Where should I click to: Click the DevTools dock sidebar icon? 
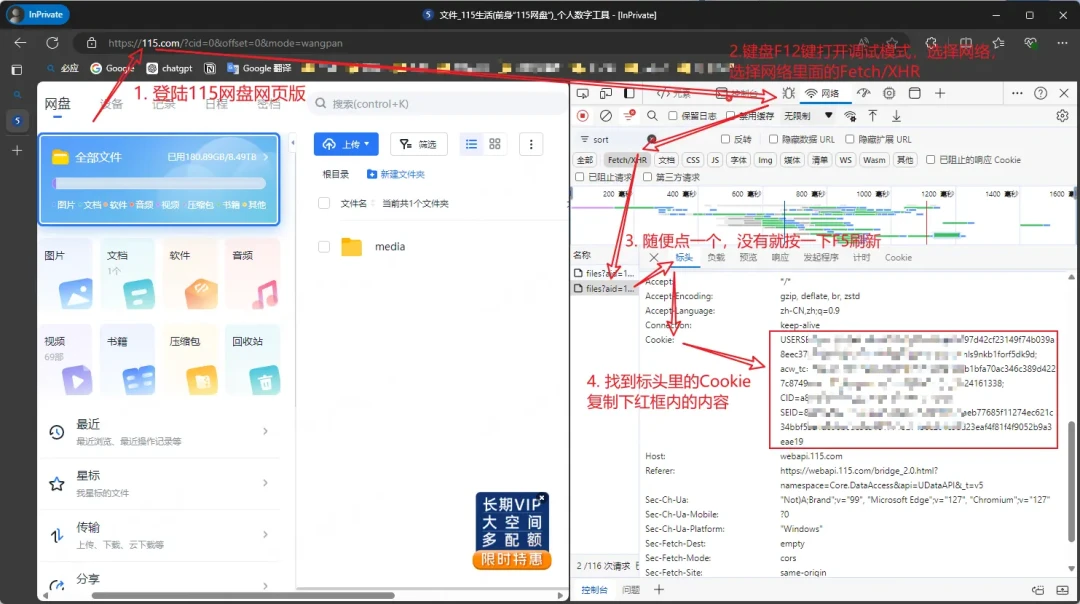pyautogui.click(x=629, y=93)
